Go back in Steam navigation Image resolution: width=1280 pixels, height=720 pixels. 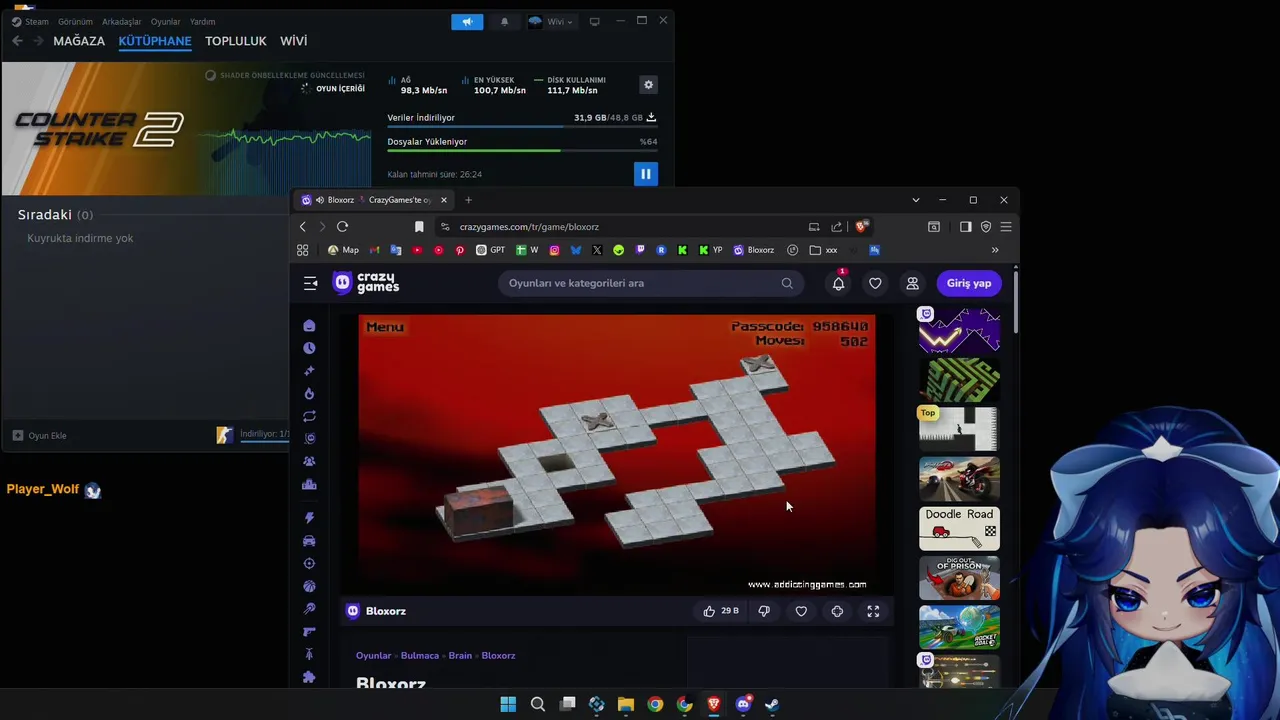coord(17,41)
